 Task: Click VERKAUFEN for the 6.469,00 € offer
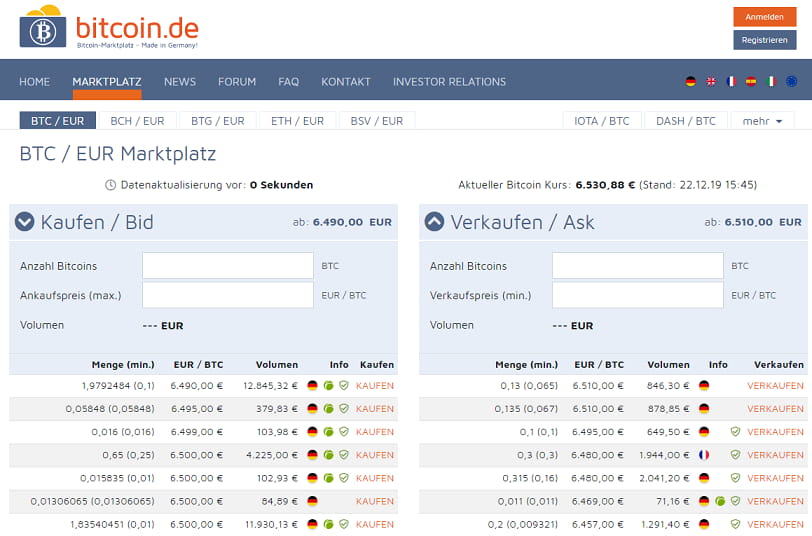[x=775, y=501]
